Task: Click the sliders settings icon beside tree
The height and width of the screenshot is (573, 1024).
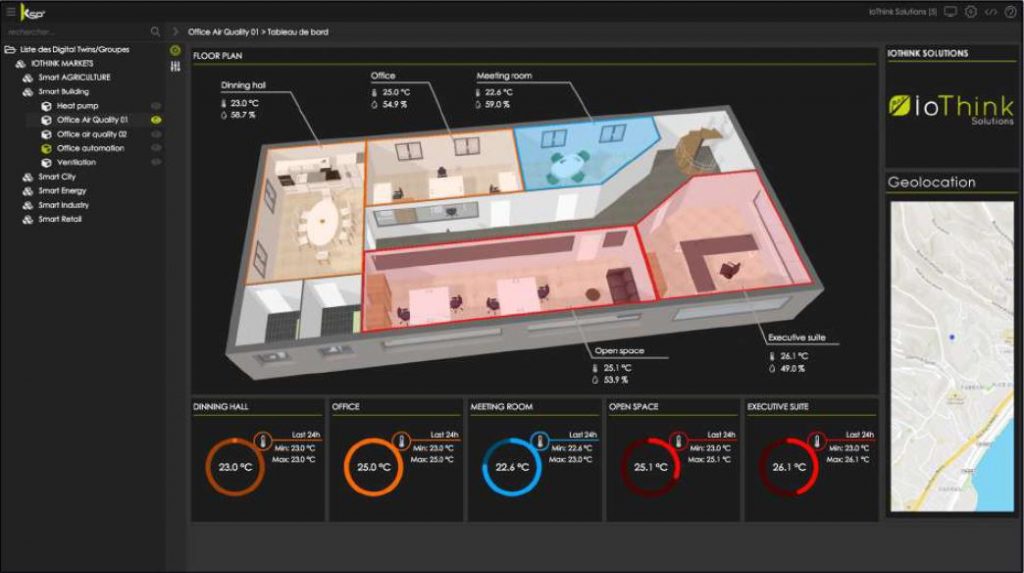Action: coord(175,65)
